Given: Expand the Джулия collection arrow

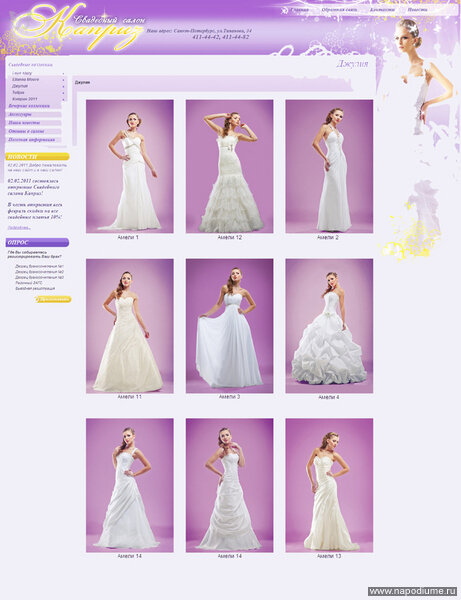Looking at the screenshot, I should click(x=63, y=86).
